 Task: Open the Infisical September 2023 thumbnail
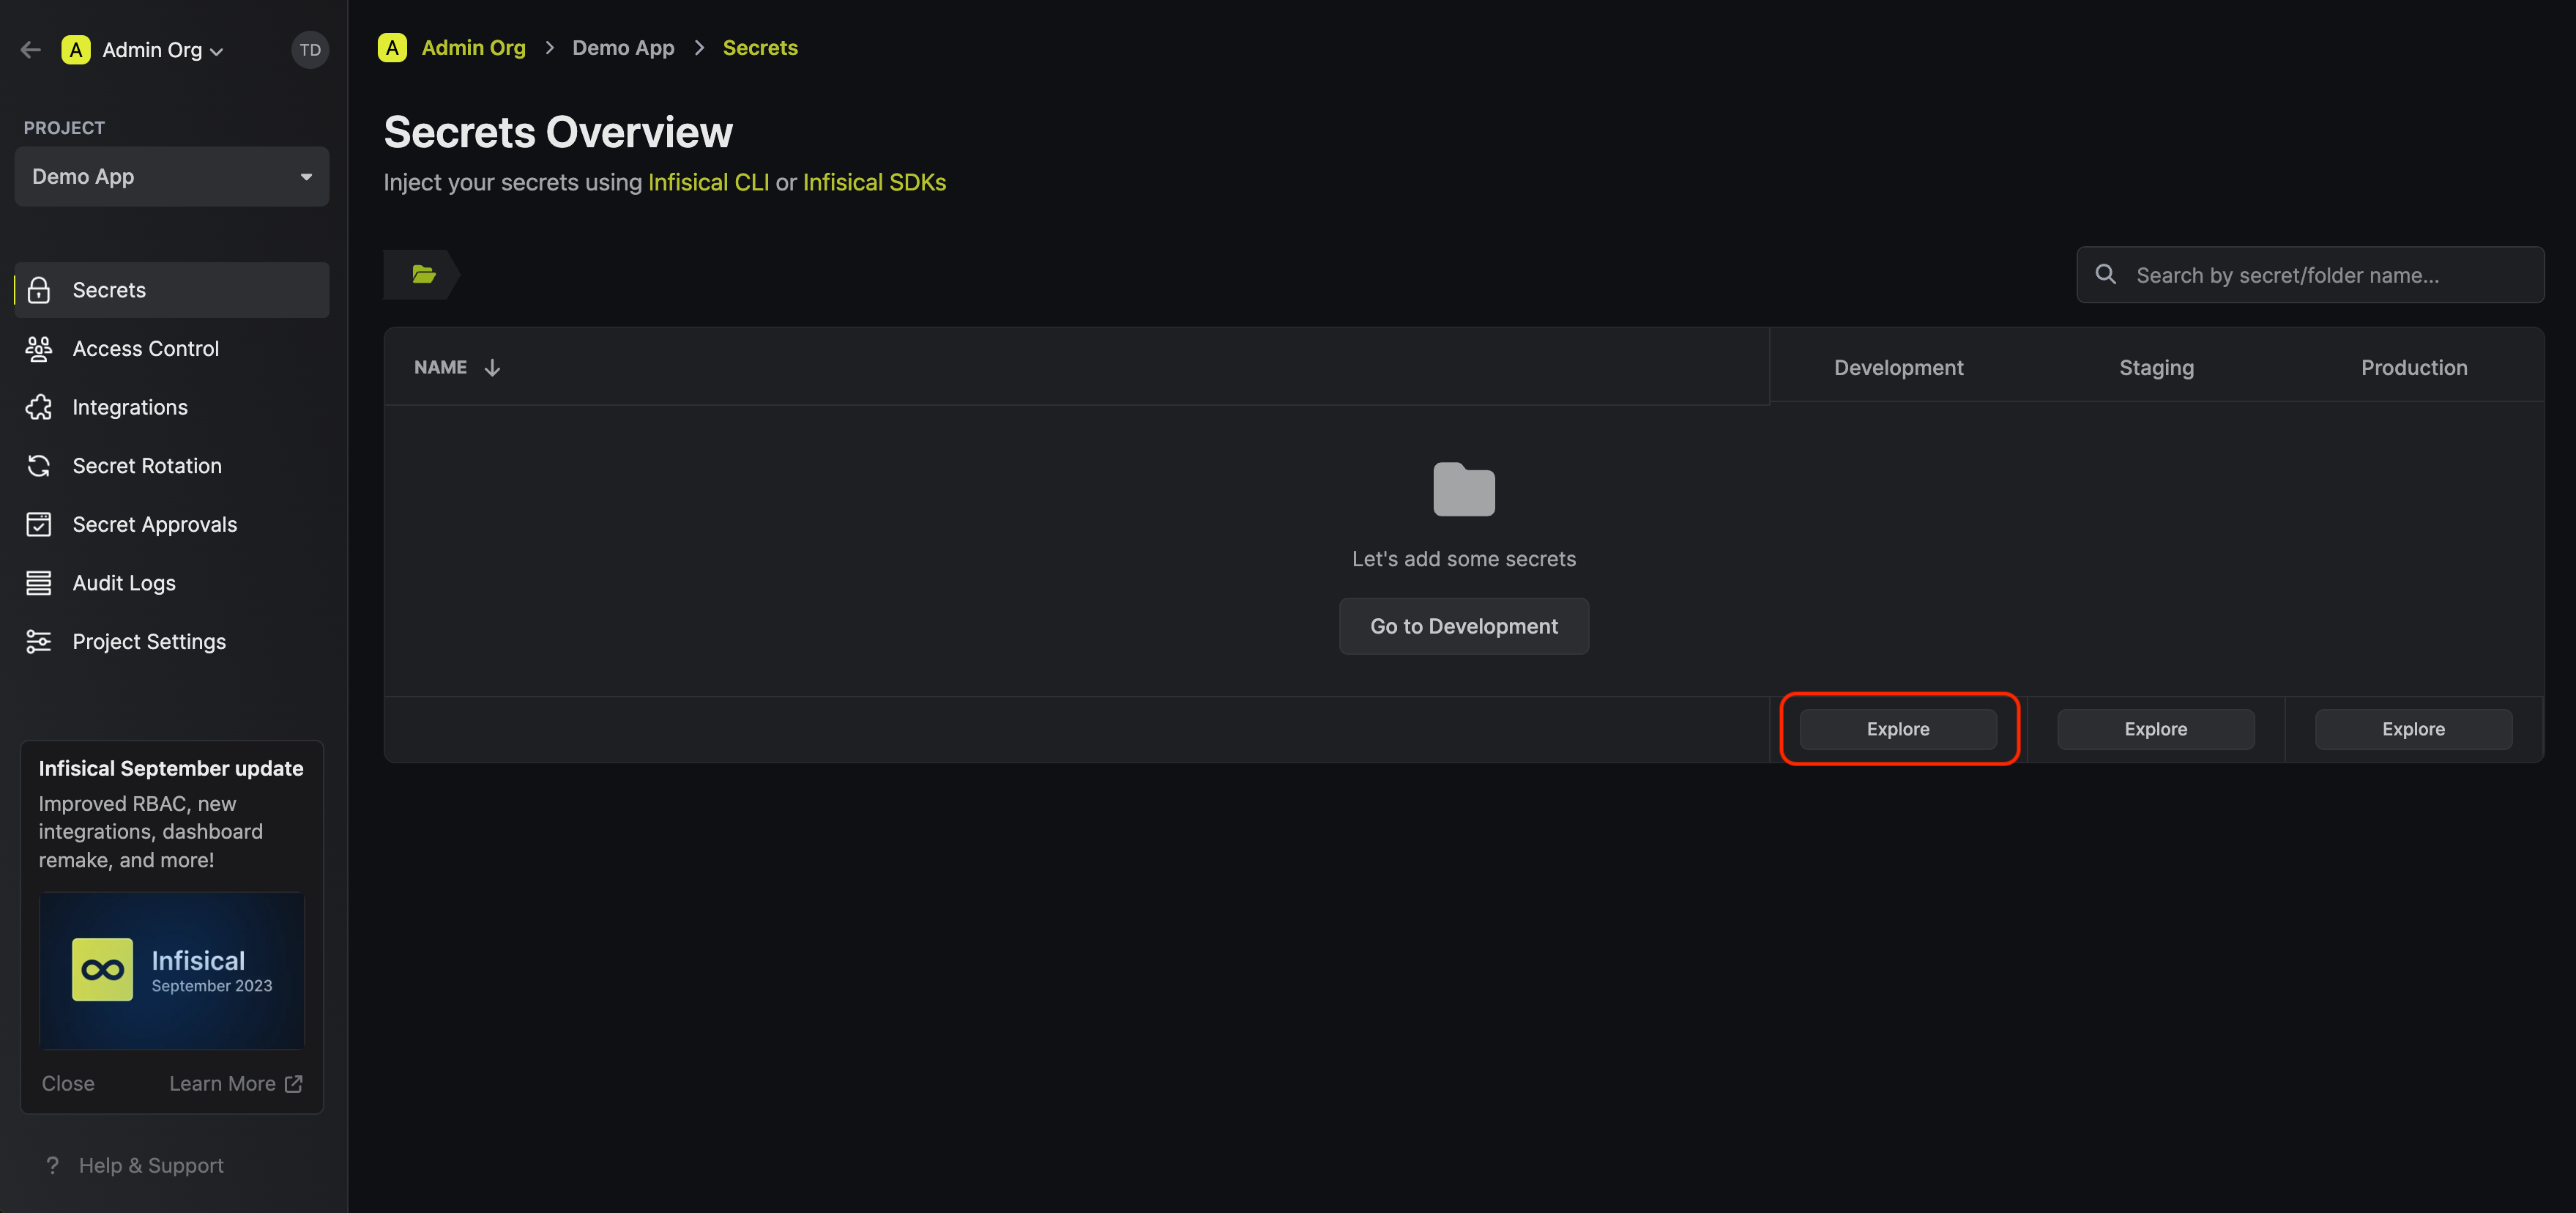pyautogui.click(x=172, y=970)
